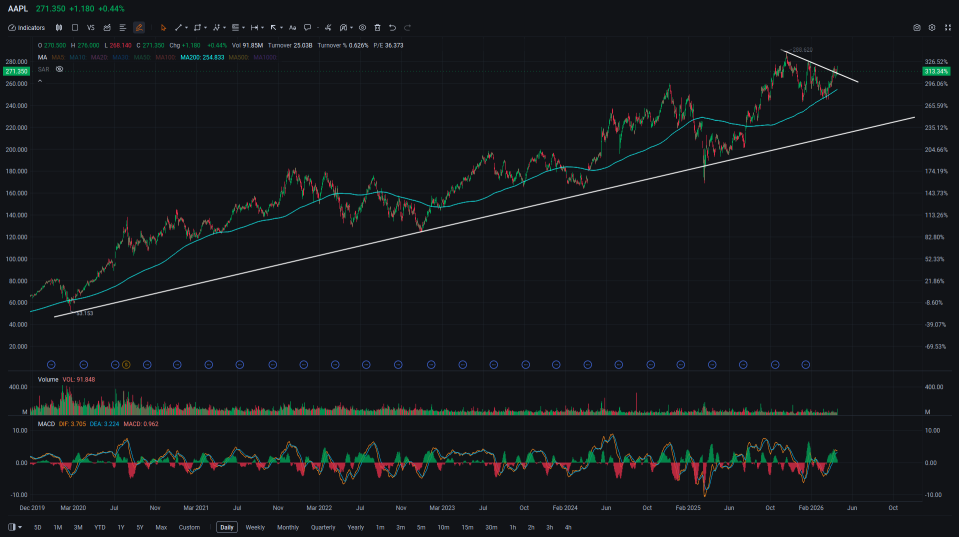Open the Custom range picker
This screenshot has width=959, height=537.
point(189,527)
